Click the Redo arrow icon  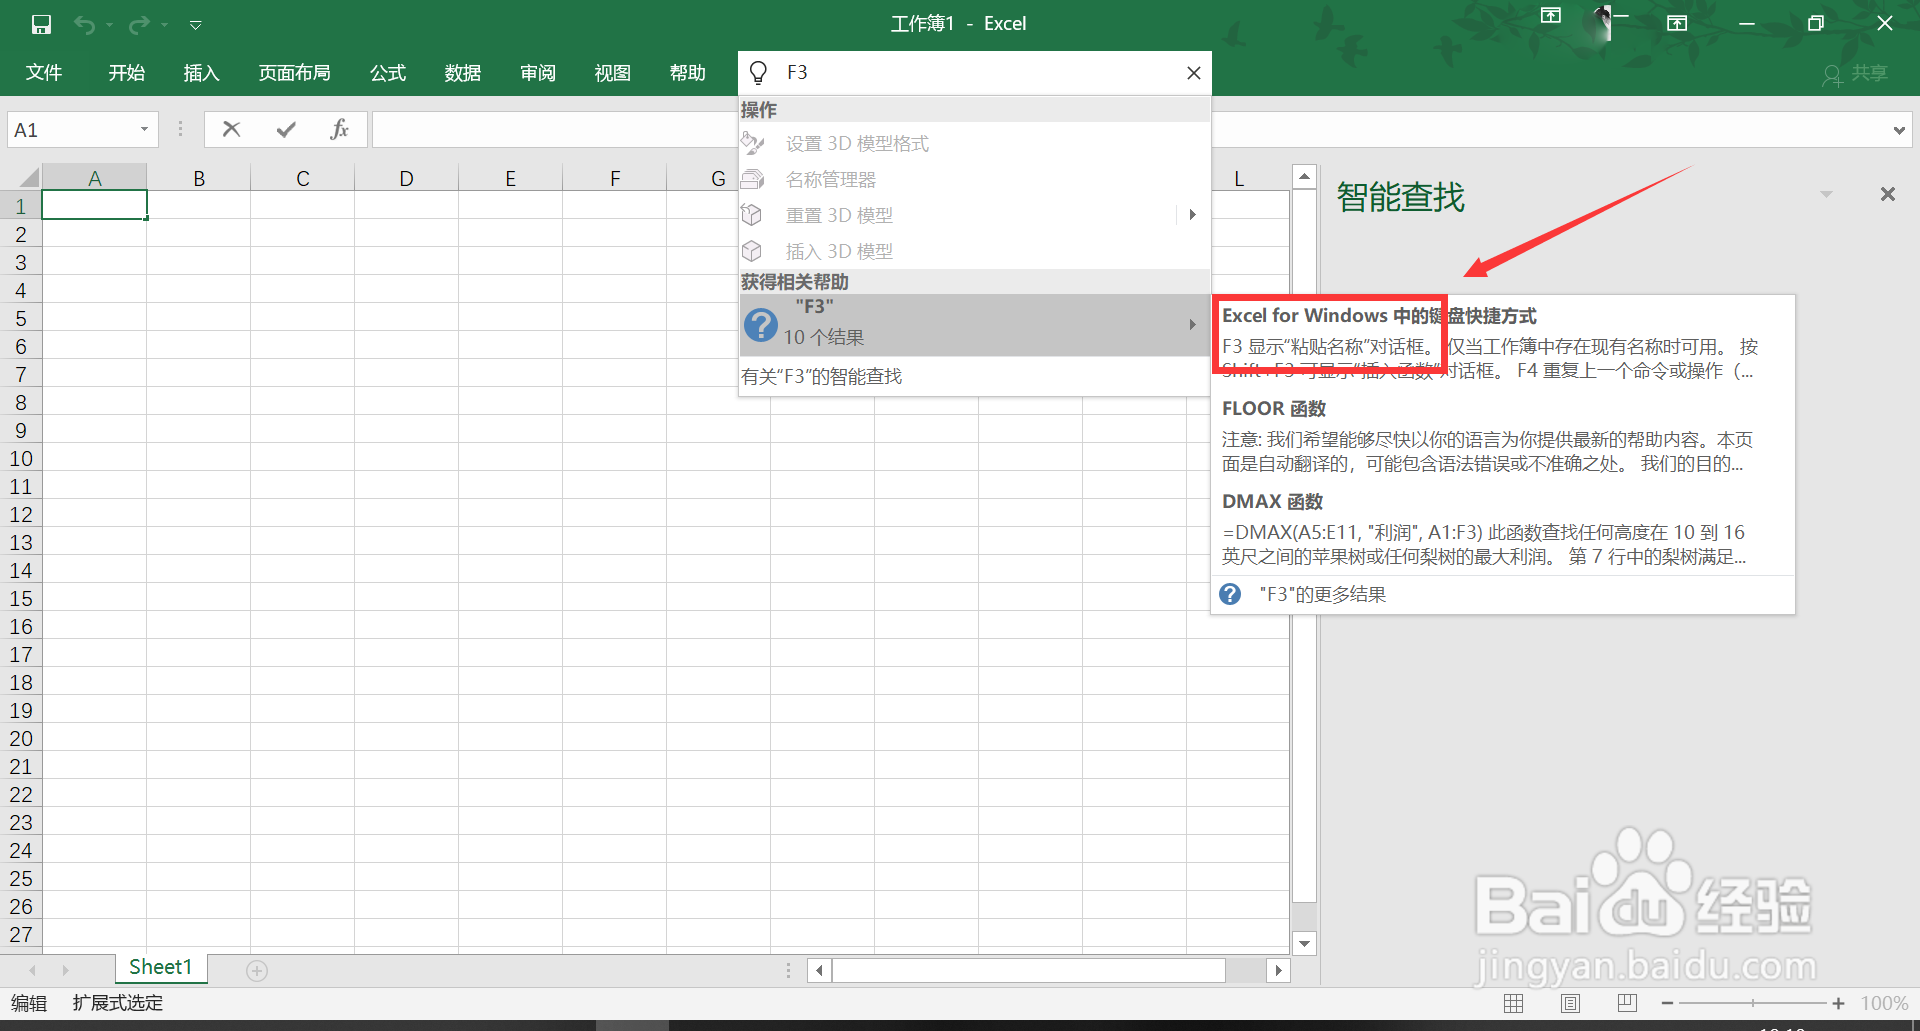(140, 24)
